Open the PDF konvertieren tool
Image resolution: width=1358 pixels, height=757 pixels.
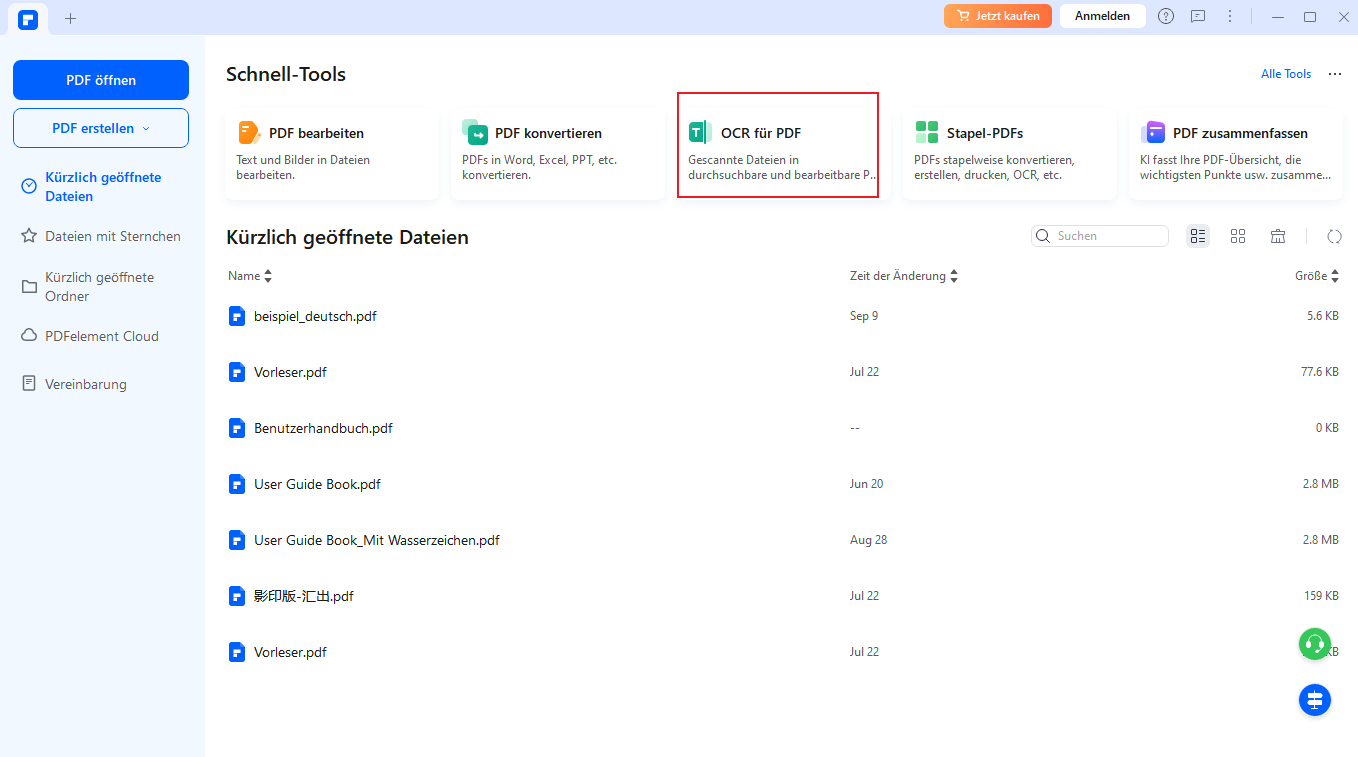[x=557, y=153]
